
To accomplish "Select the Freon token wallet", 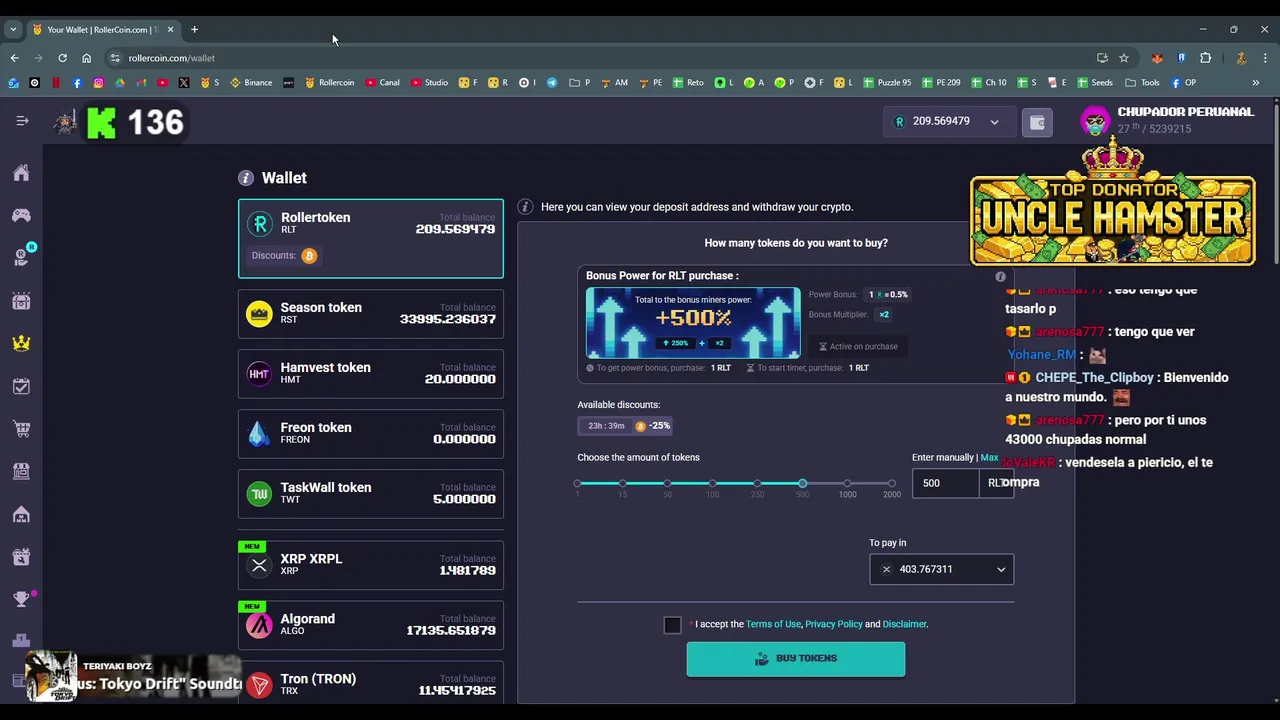I will pos(371,434).
